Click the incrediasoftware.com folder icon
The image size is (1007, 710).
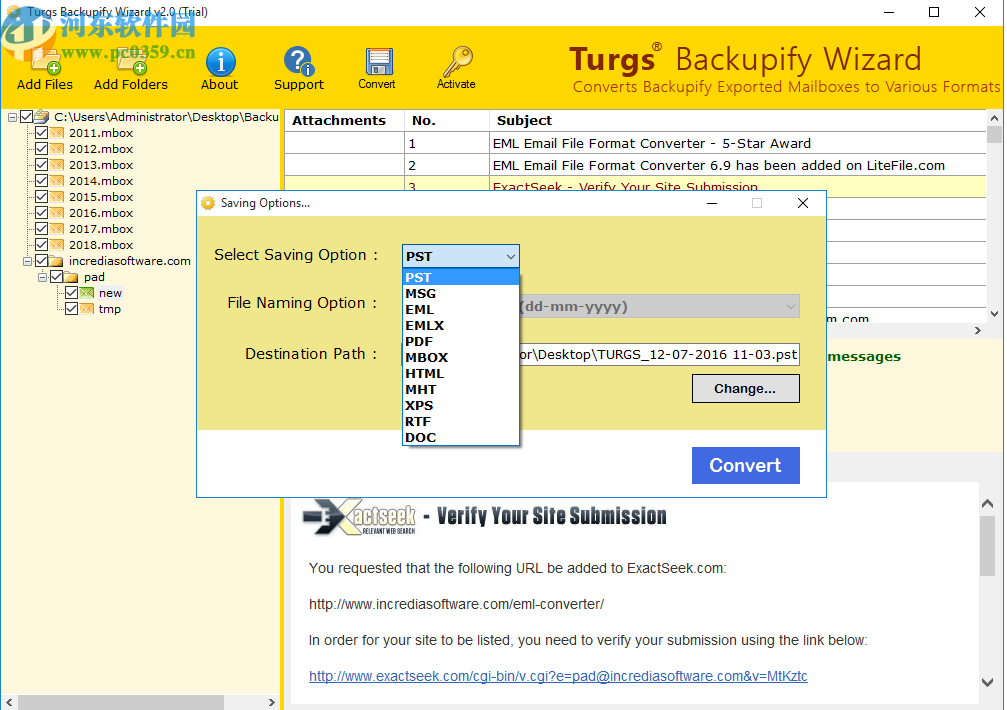tap(57, 261)
